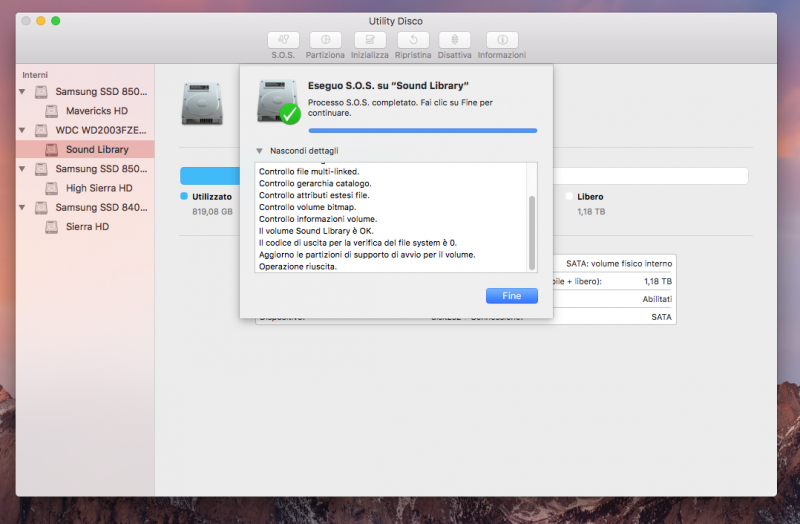The width and height of the screenshot is (800, 524).
Task: Click the 'Operazione riuscita.' log line
Action: [x=298, y=267]
